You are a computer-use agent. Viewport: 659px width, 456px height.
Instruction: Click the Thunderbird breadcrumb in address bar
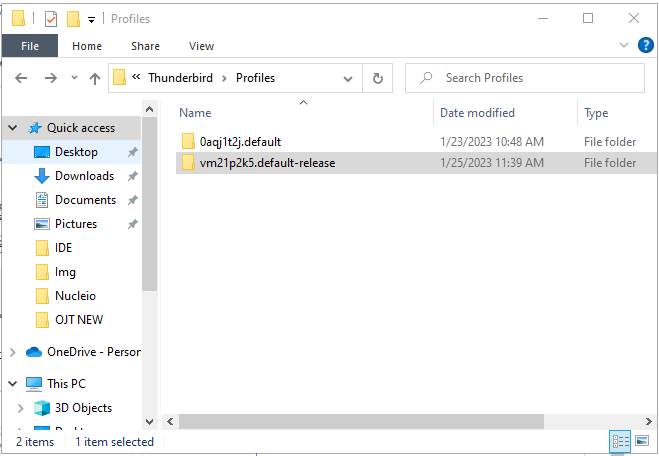coord(180,78)
